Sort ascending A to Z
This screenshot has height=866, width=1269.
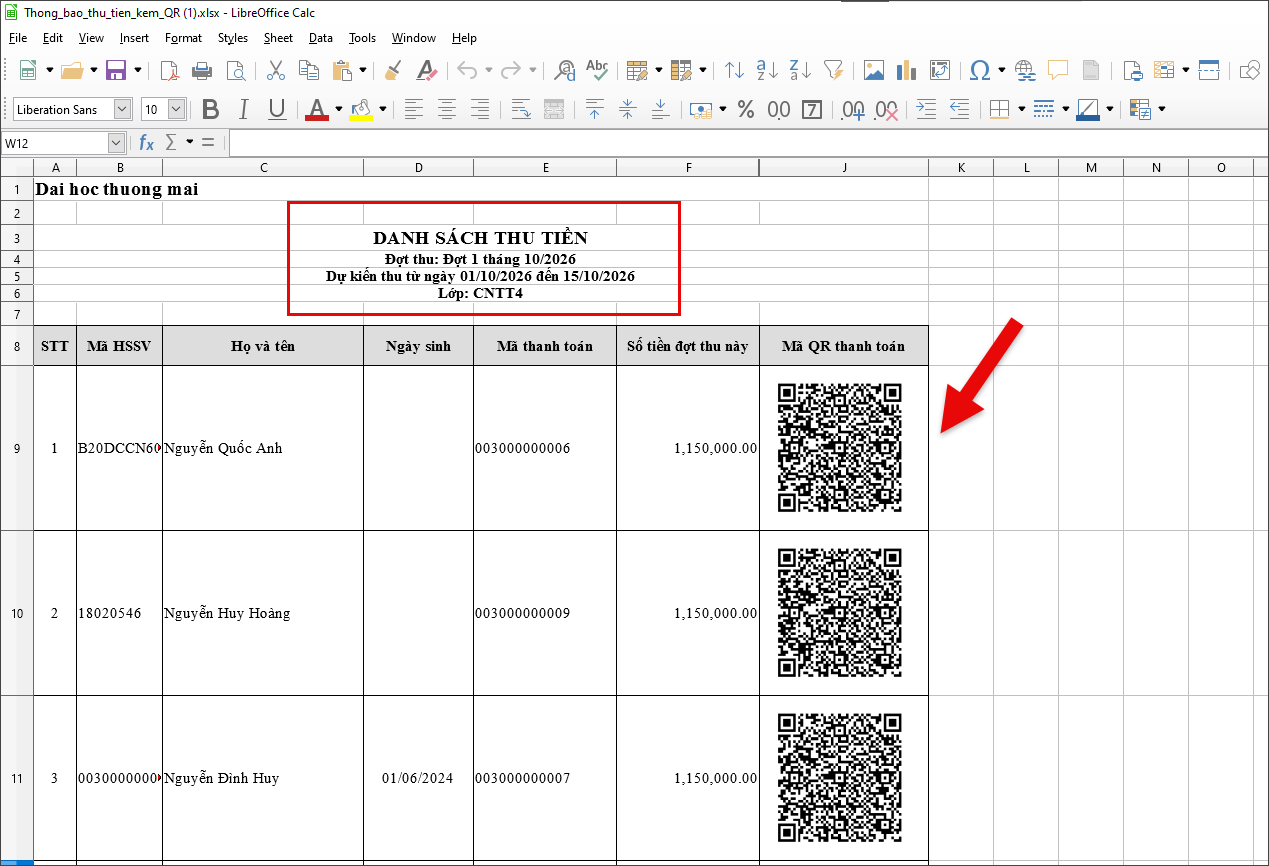tap(767, 70)
